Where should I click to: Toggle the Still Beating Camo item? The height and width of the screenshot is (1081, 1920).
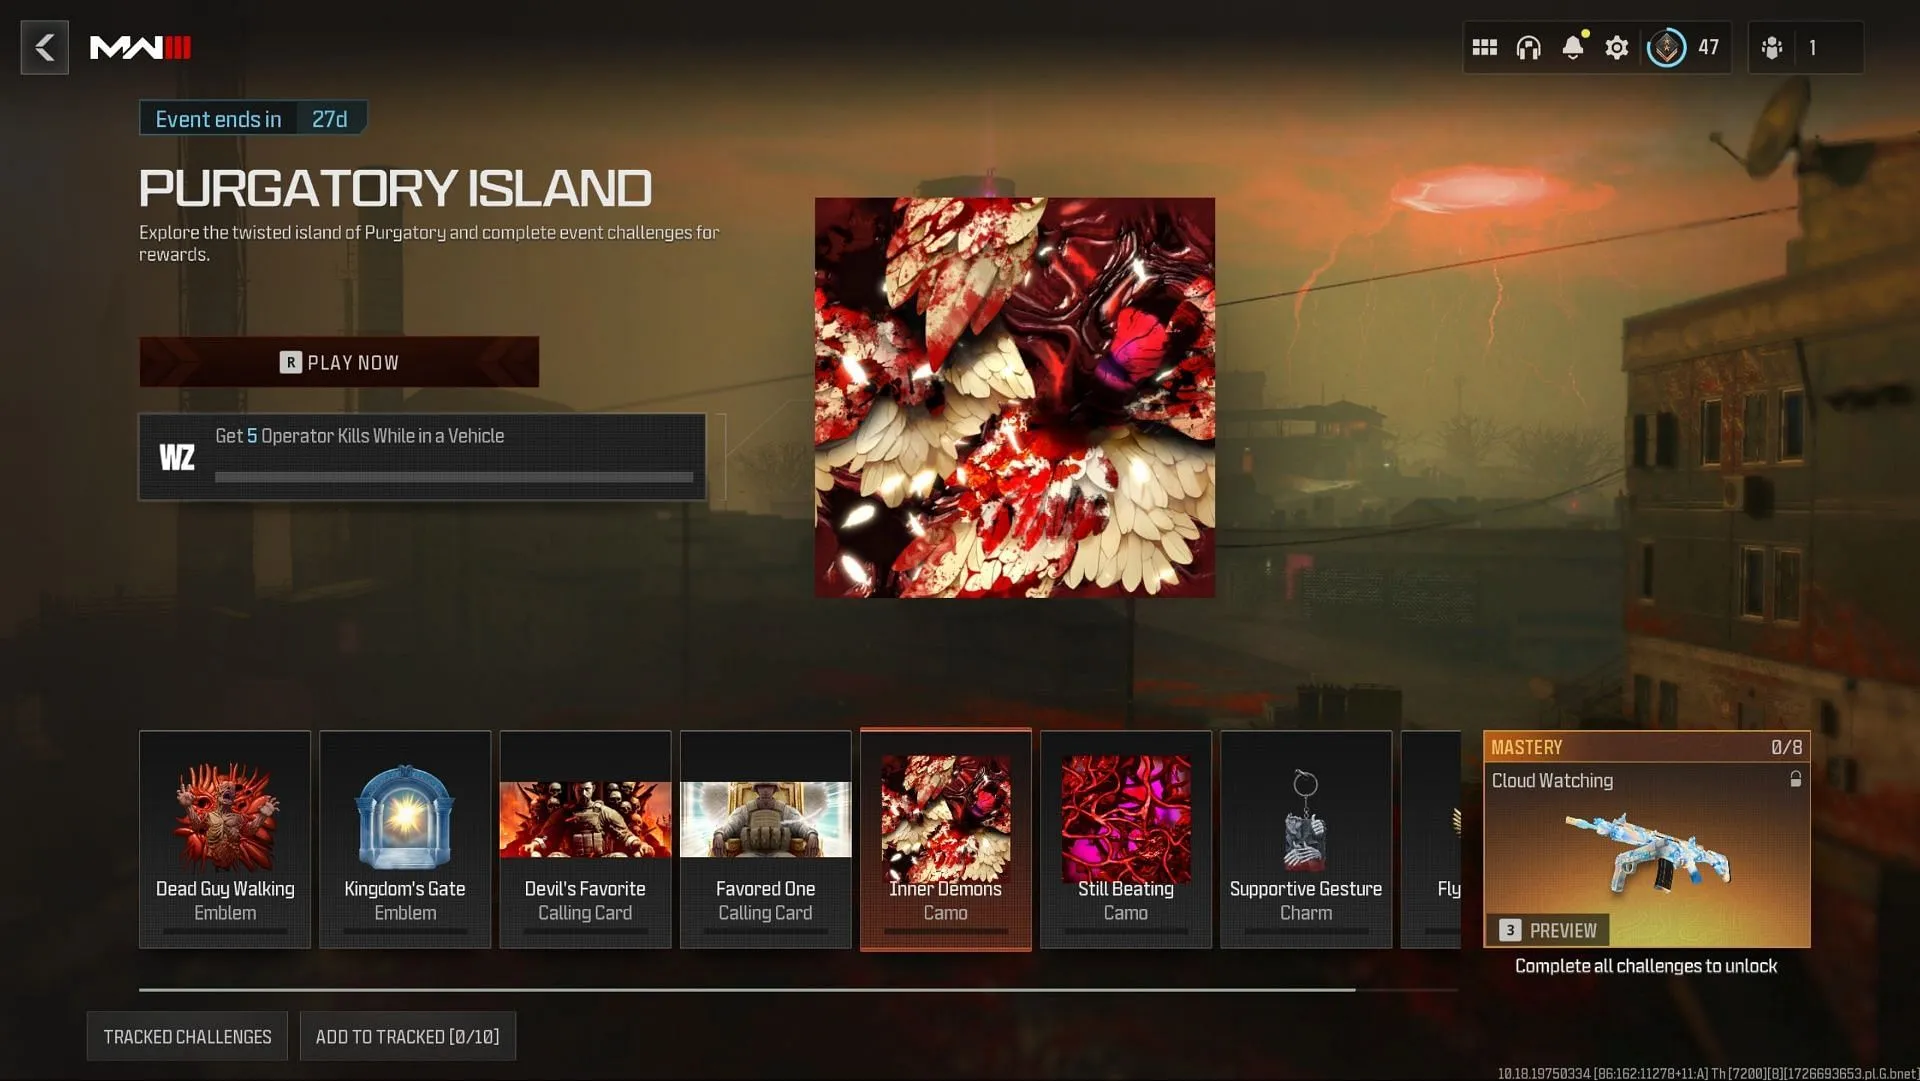[1126, 838]
